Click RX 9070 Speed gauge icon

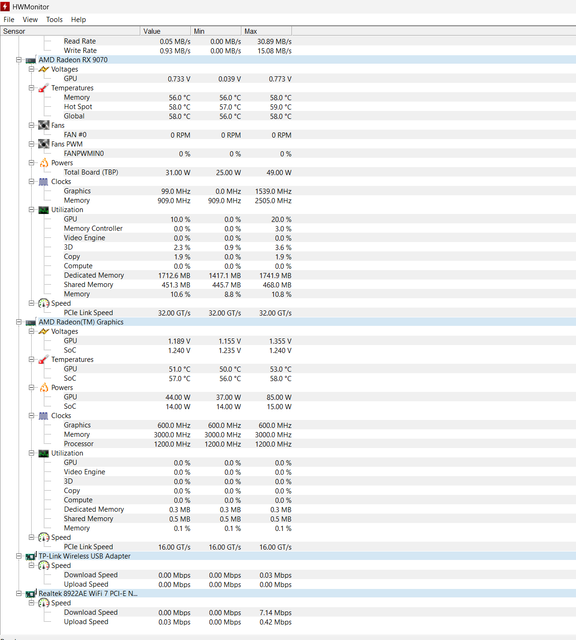pos(43,303)
